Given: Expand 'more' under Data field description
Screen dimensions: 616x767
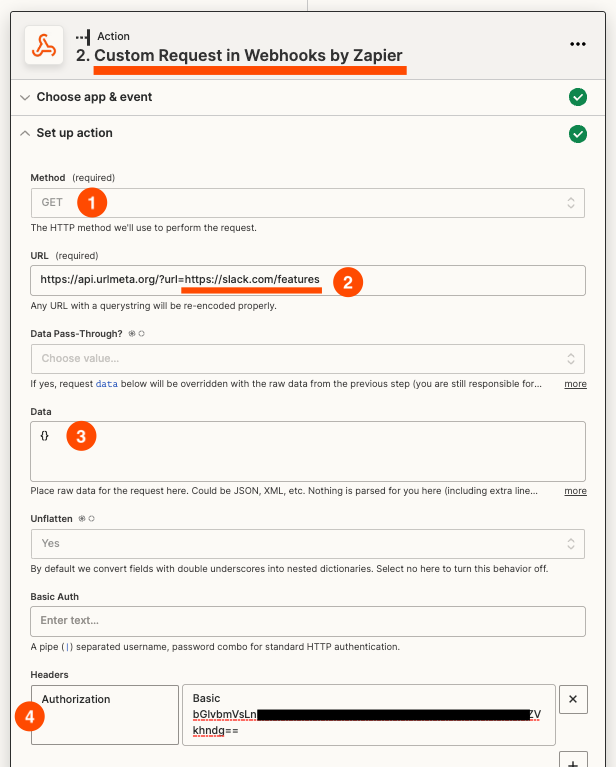Looking at the screenshot, I should click(575, 491).
